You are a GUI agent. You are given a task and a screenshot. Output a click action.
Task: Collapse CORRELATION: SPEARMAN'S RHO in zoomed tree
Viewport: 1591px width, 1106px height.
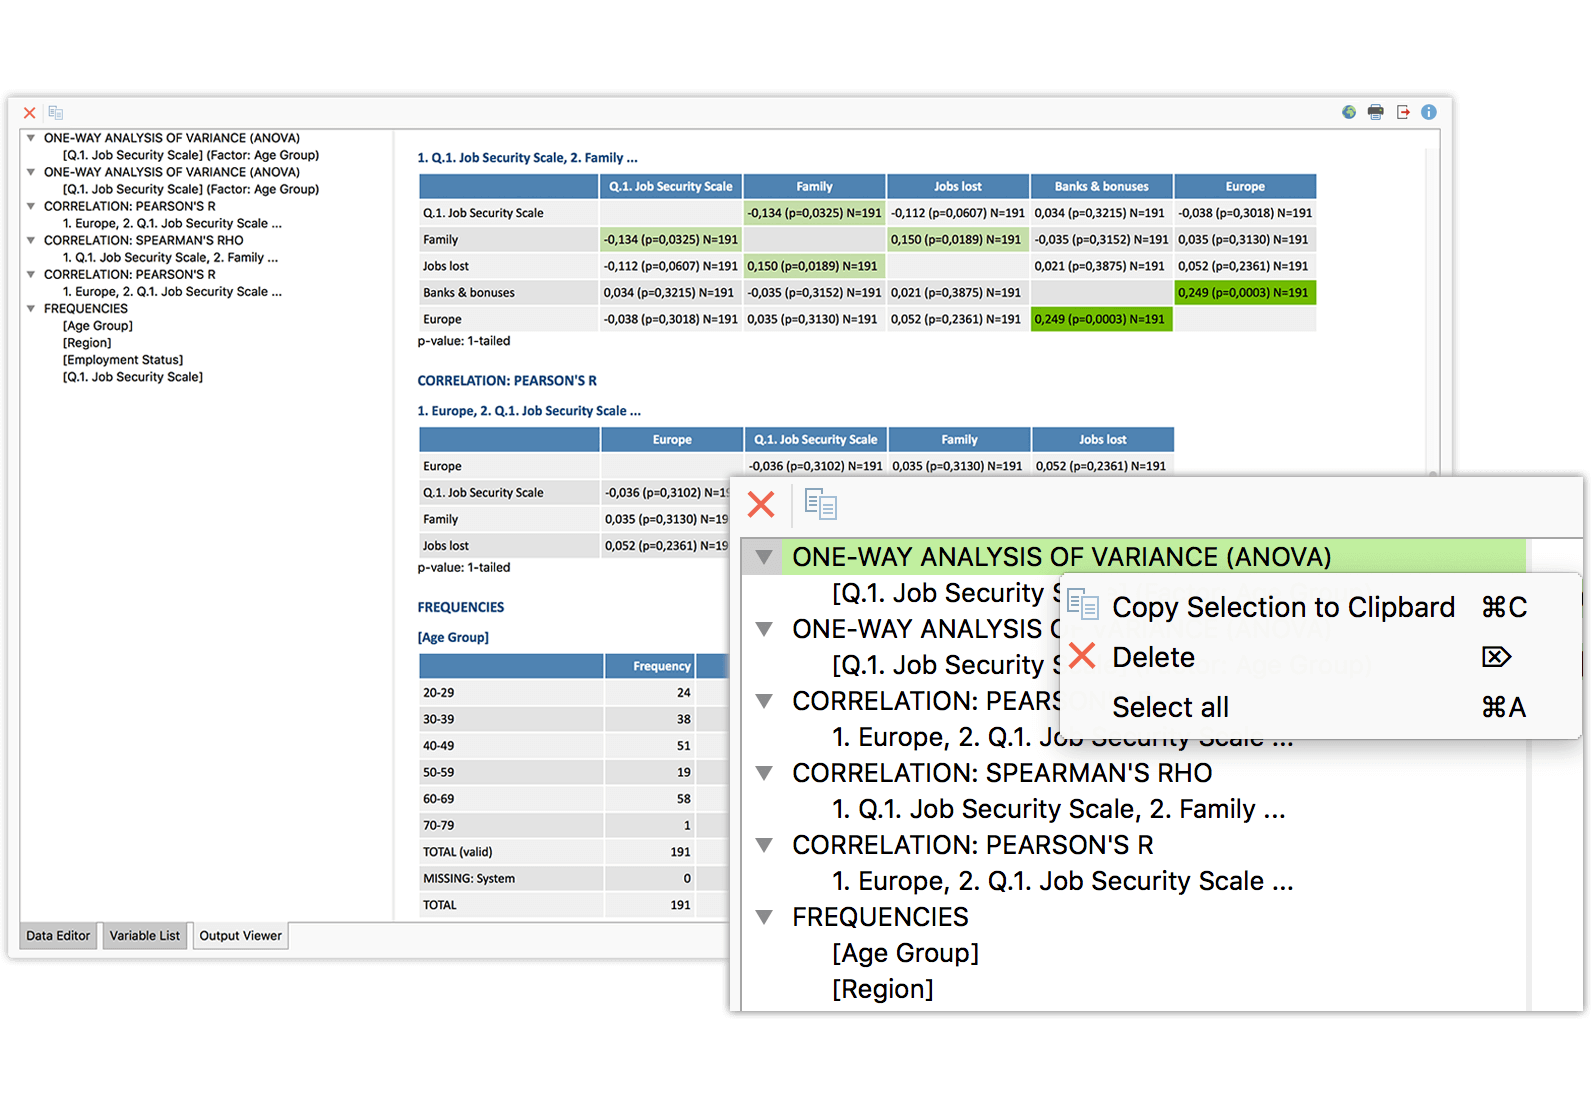764,773
